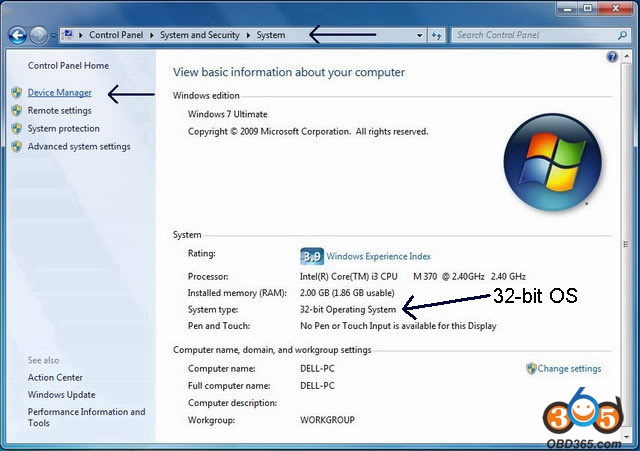Select Control Panel breadcrumb

tap(116, 35)
